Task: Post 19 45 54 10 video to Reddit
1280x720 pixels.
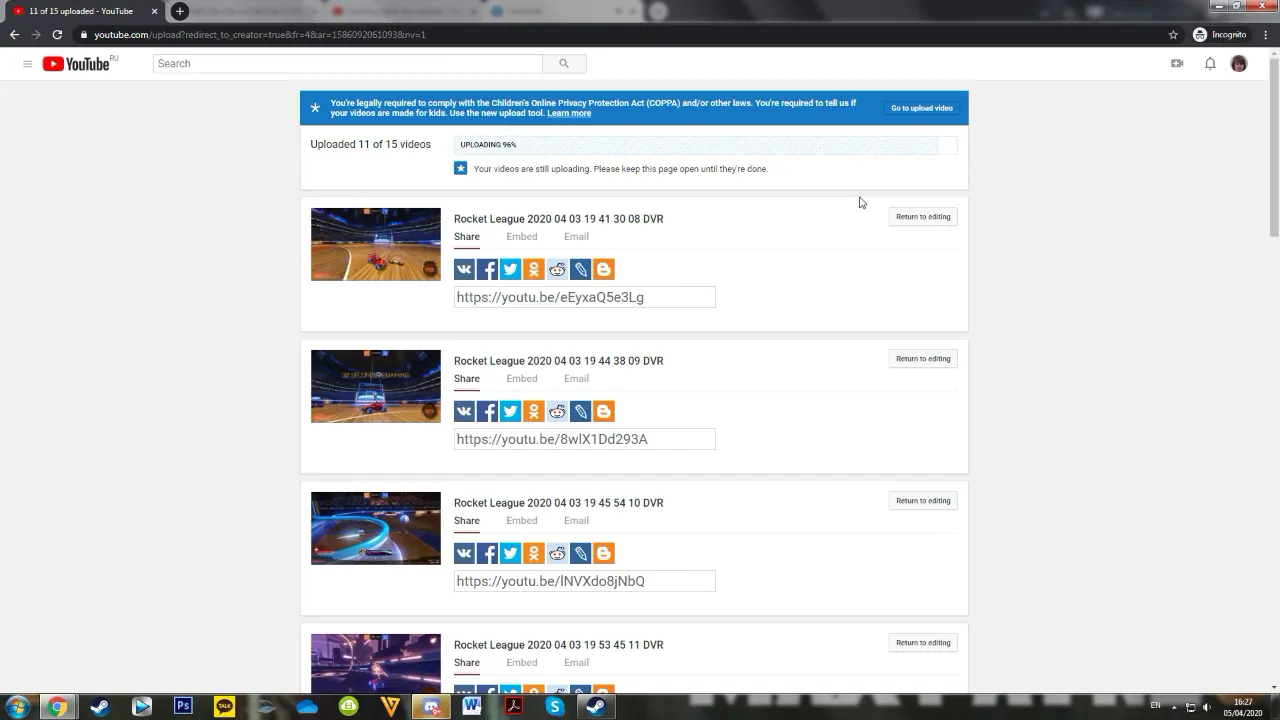Action: point(557,553)
